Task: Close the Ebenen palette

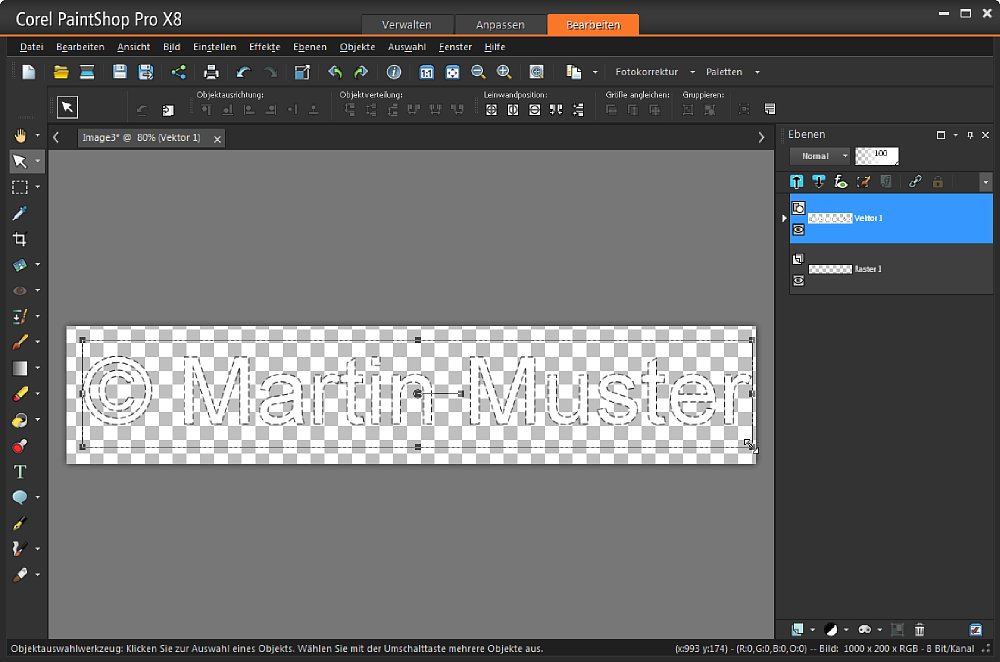Action: pyautogui.click(x=985, y=135)
